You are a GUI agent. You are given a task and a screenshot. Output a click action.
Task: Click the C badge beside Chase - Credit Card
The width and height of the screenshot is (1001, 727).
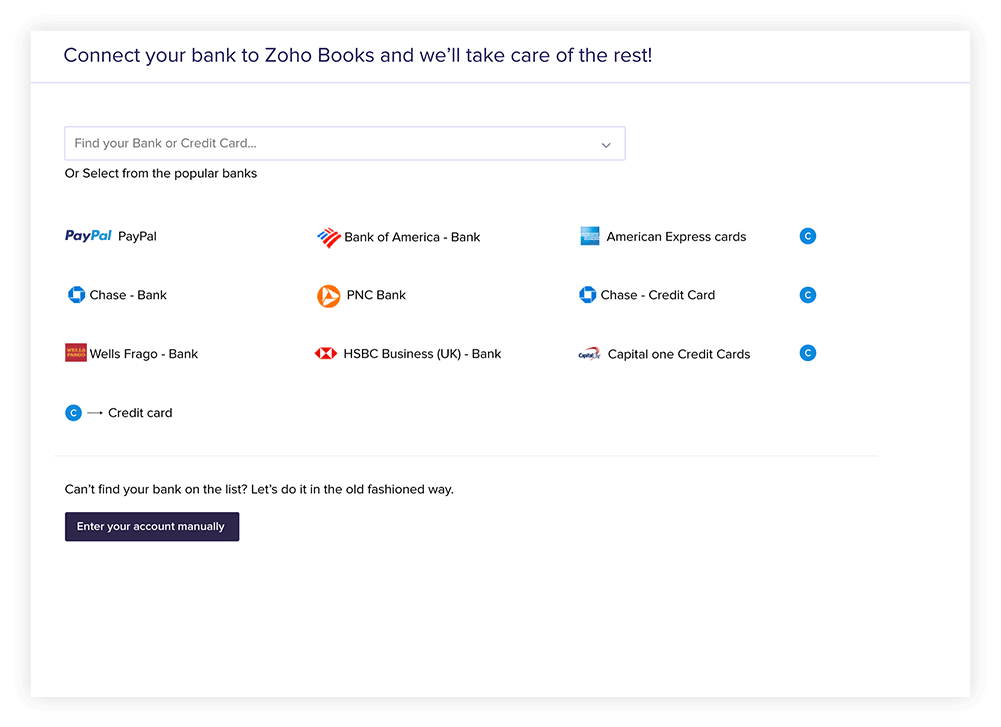click(807, 294)
